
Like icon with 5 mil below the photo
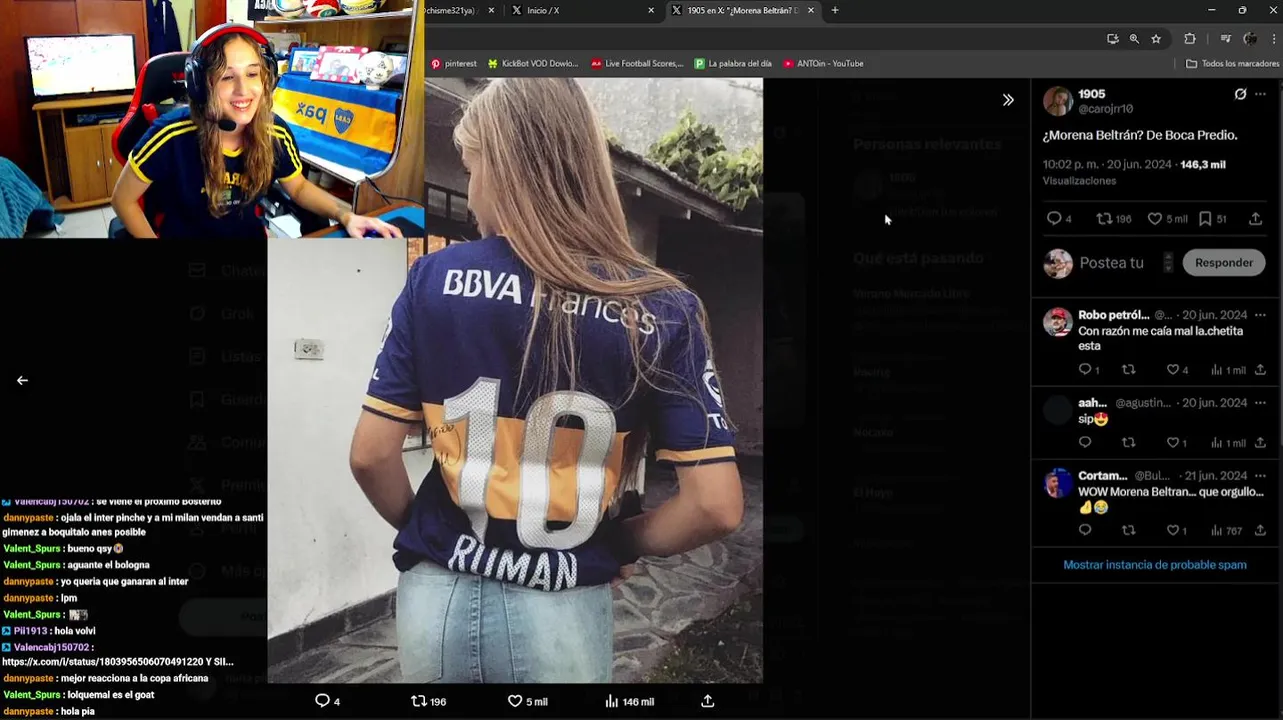[528, 701]
